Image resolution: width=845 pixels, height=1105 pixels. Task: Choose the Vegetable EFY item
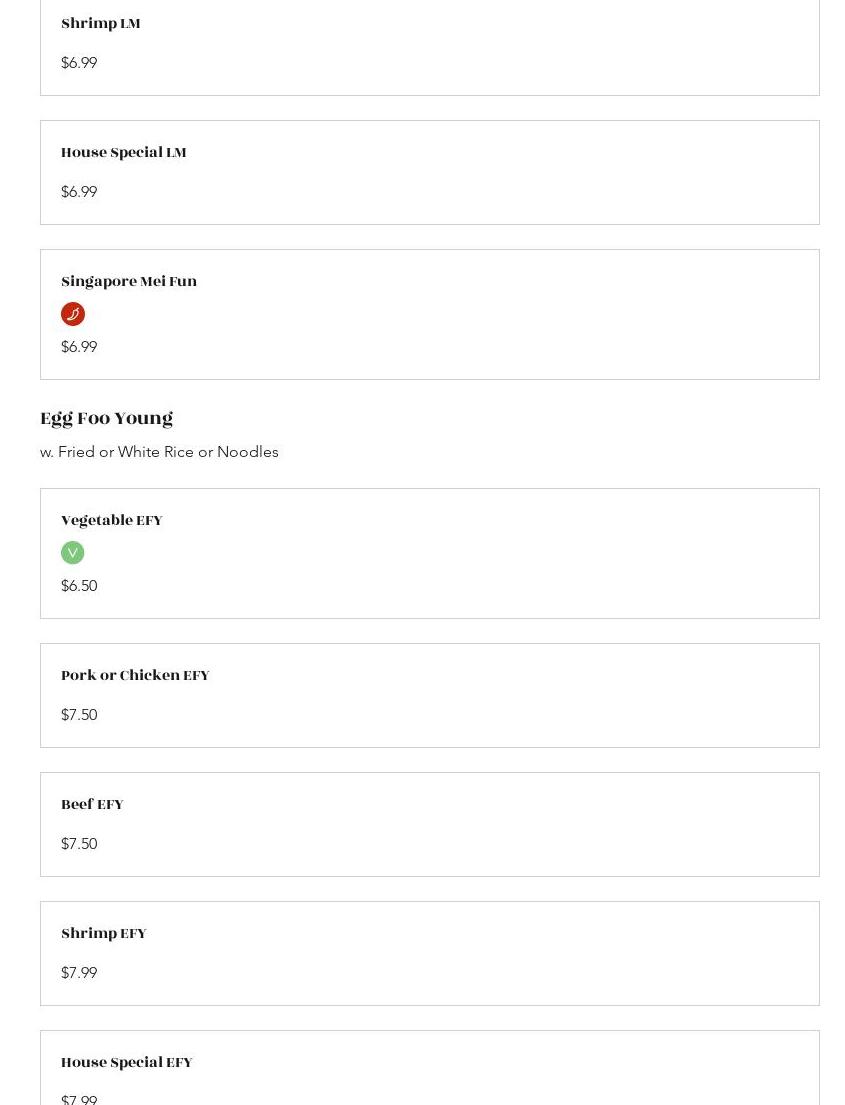tap(112, 521)
